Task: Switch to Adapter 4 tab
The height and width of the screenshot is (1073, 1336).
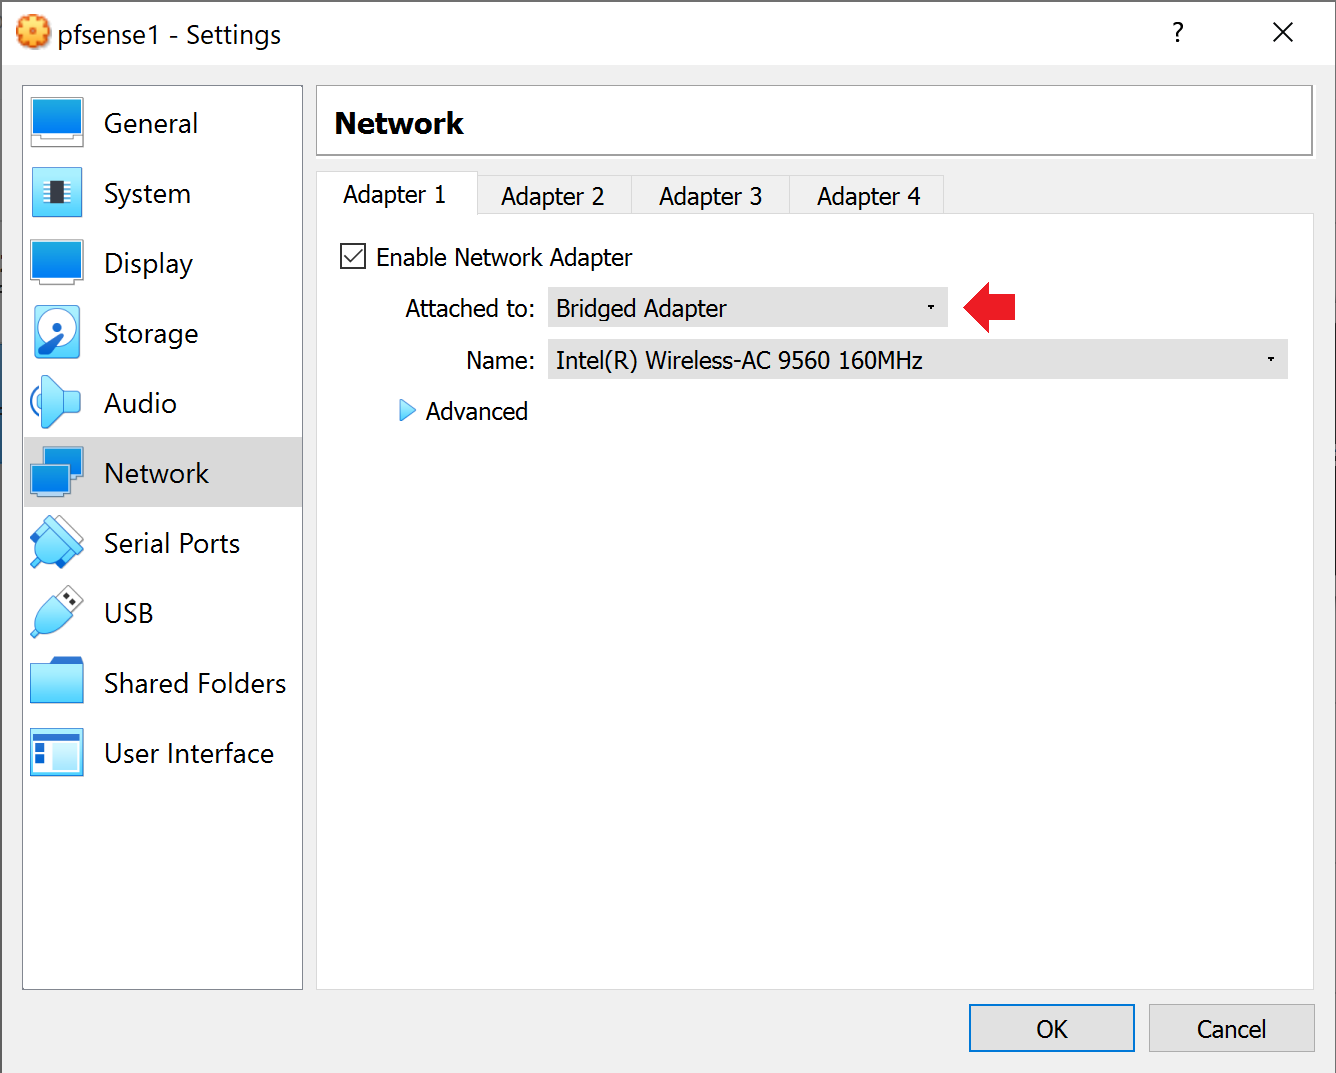Action: [868, 196]
